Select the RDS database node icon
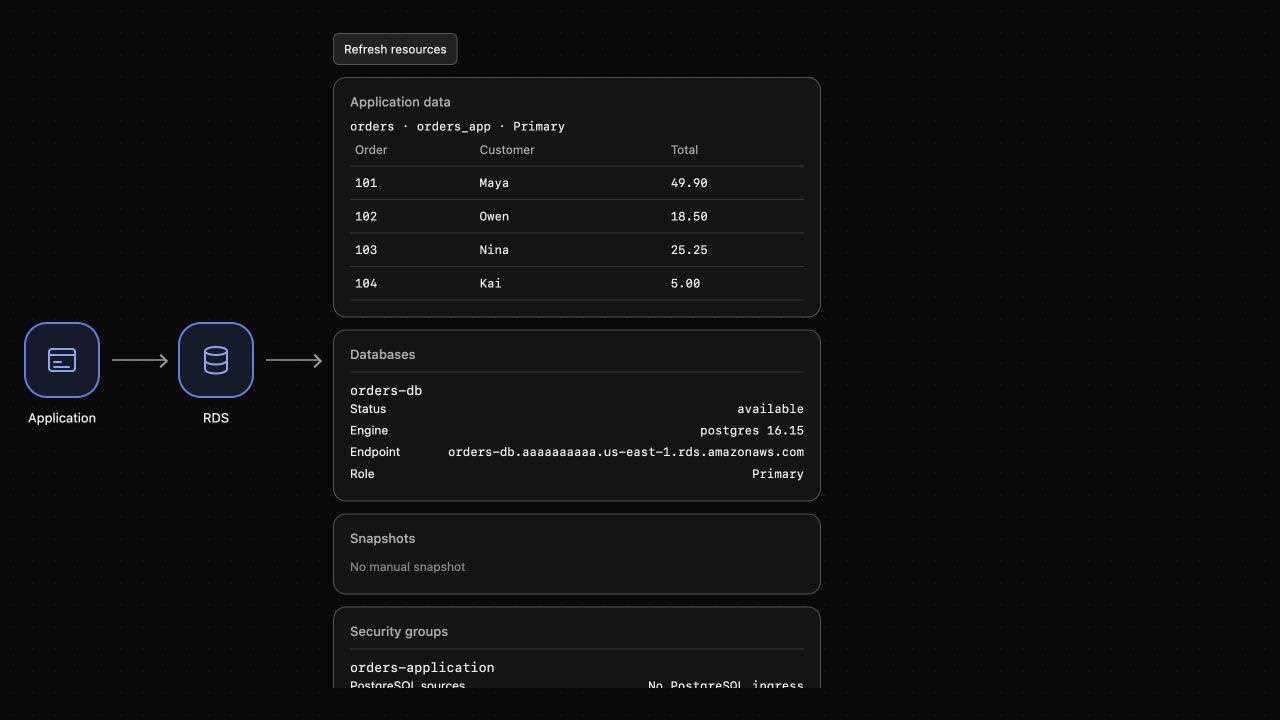The height and width of the screenshot is (720, 1280). (216, 360)
